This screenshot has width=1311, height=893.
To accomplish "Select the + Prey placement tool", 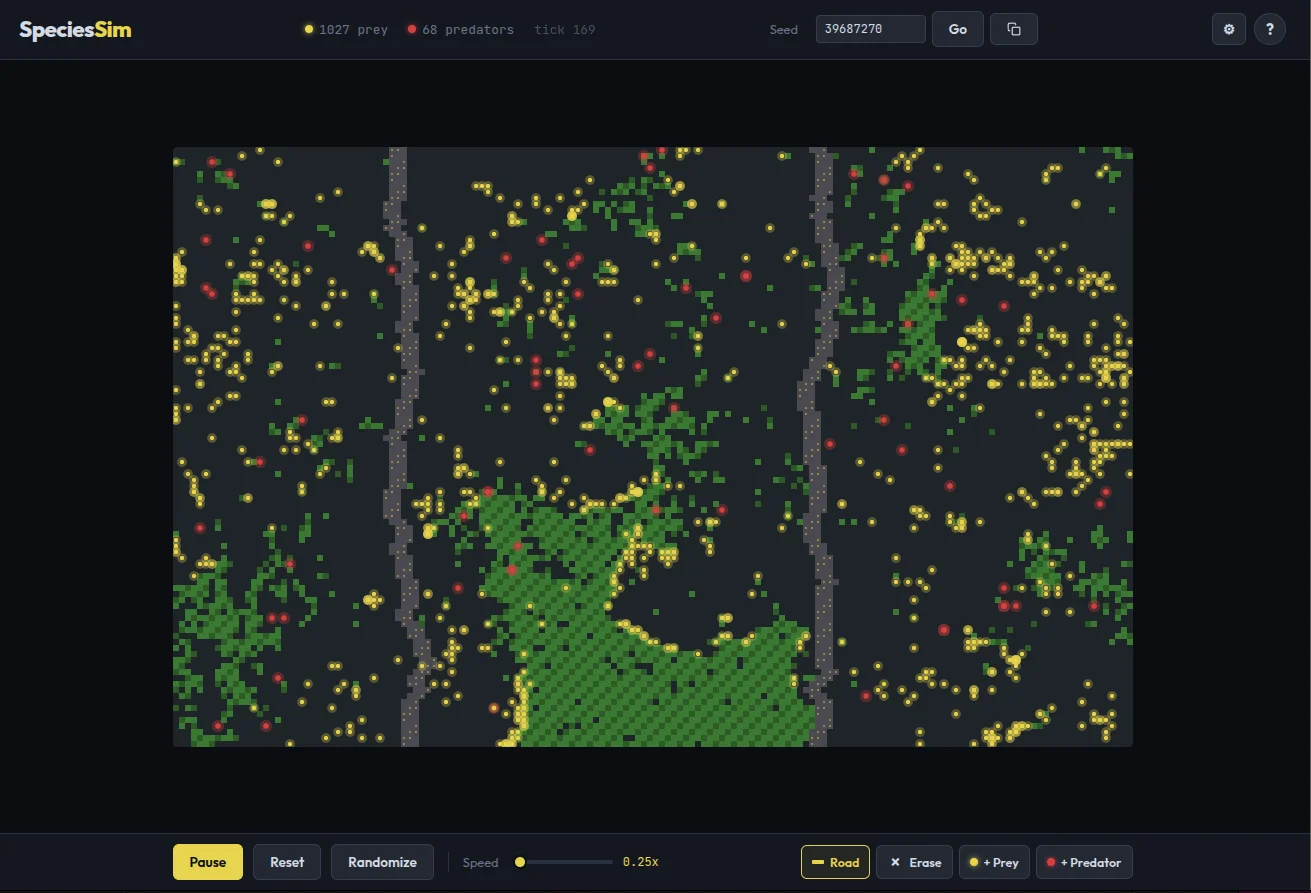I will (993, 861).
